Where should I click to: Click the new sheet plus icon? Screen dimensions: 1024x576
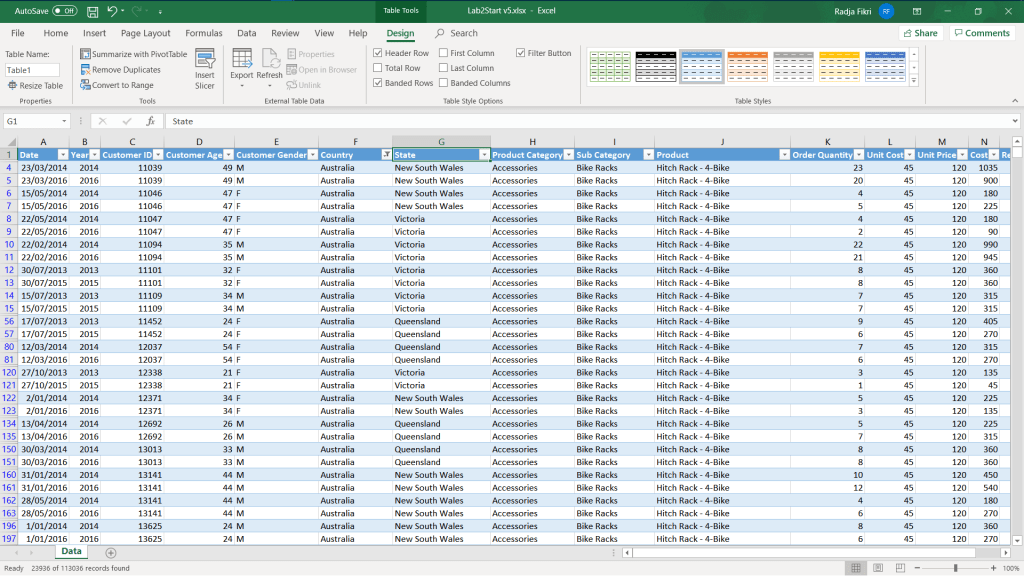tap(110, 552)
